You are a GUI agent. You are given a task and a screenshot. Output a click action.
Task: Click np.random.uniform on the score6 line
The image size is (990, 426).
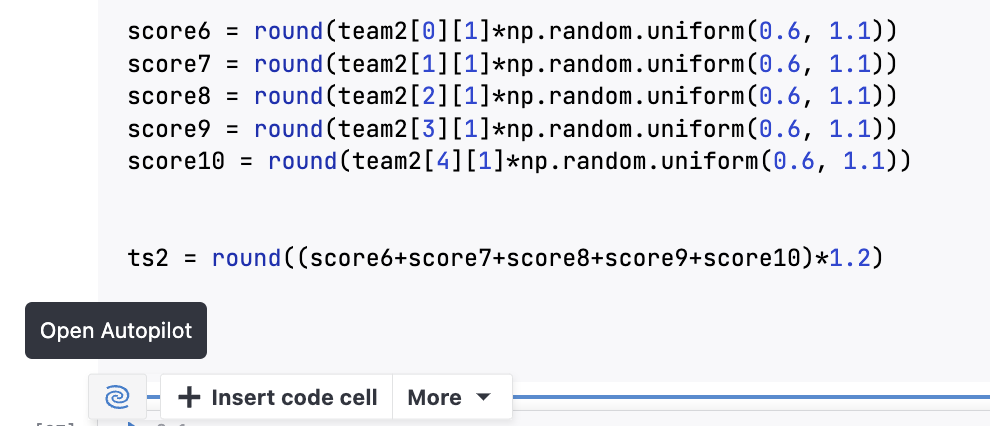pyautogui.click(x=626, y=31)
